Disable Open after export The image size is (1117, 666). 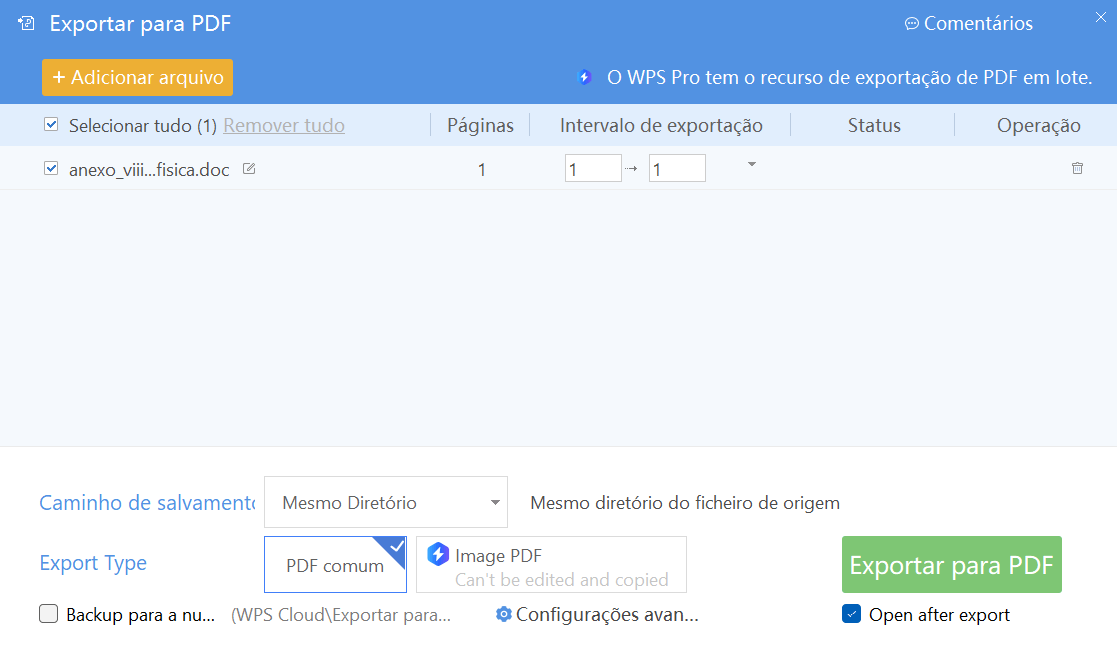point(851,614)
